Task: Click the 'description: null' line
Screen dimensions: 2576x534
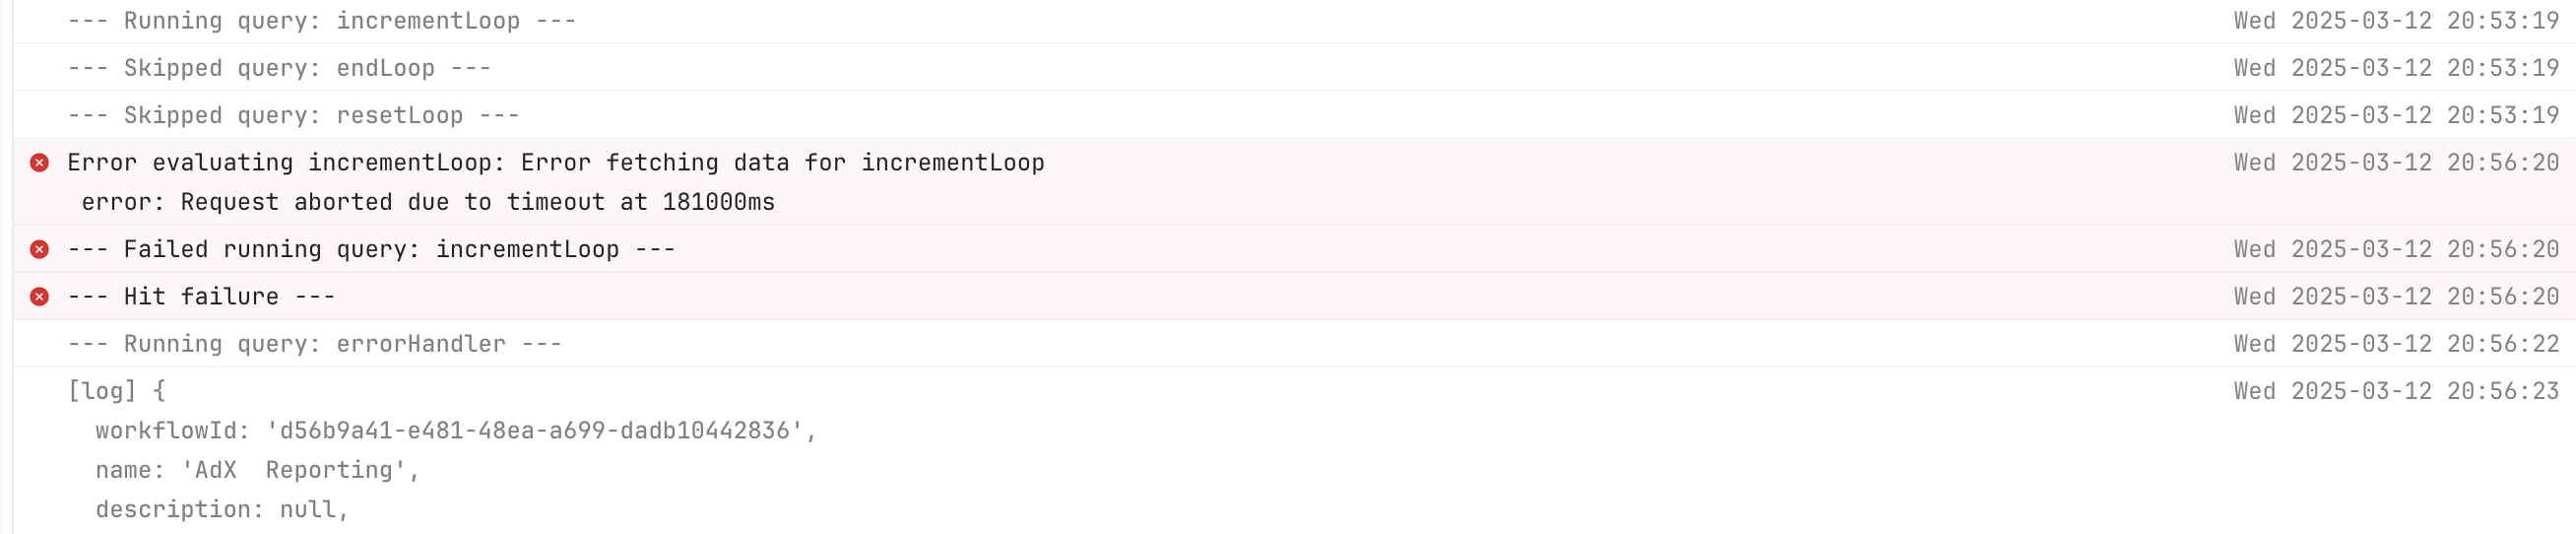Action: [222, 510]
